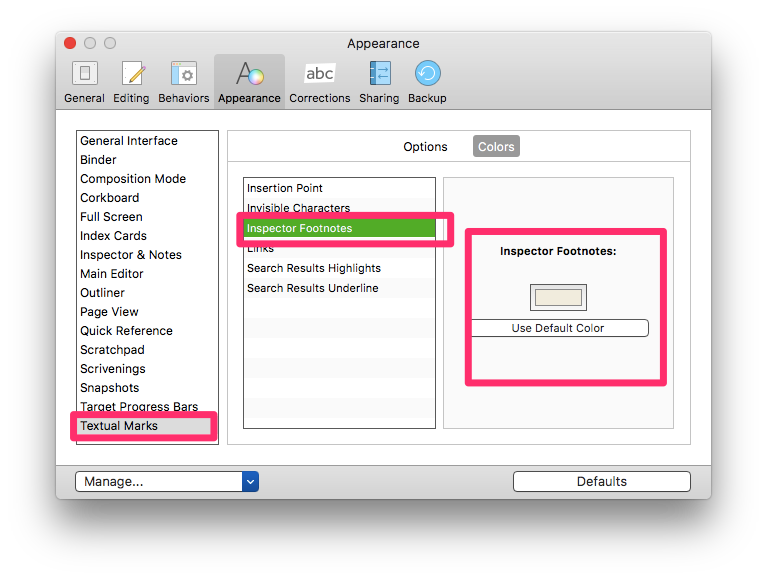The height and width of the screenshot is (579, 767).
Task: Switch to the Options tab
Action: coord(425,147)
